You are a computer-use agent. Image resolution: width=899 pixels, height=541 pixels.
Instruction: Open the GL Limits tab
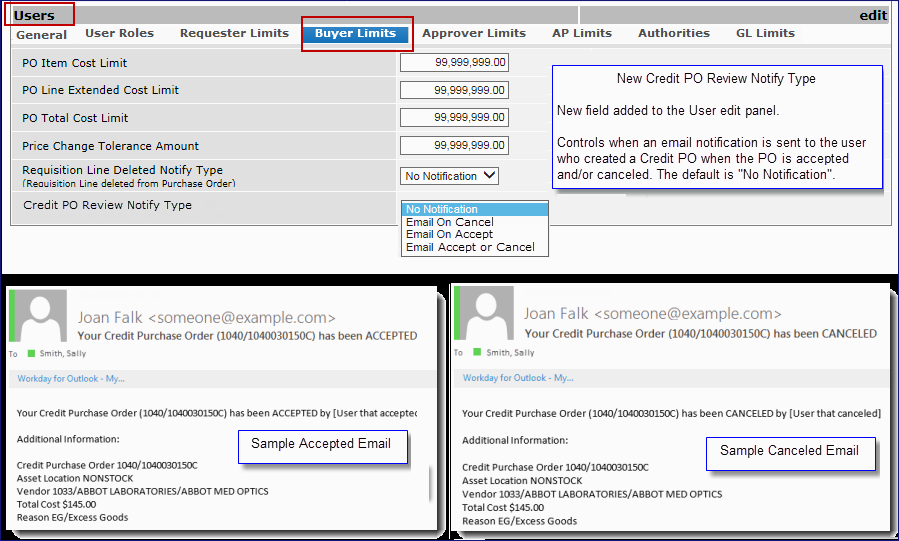(765, 33)
